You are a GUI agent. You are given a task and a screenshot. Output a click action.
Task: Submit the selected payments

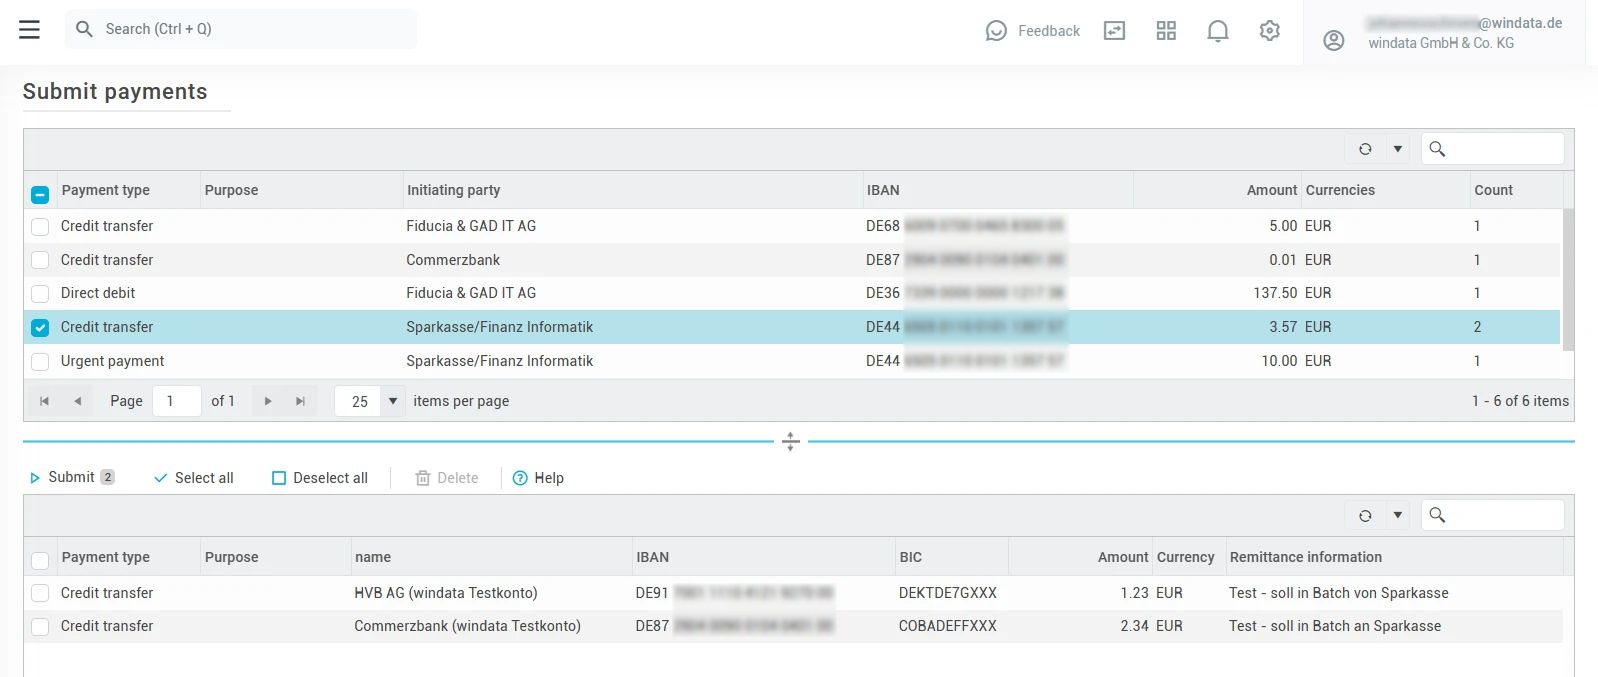tap(71, 478)
